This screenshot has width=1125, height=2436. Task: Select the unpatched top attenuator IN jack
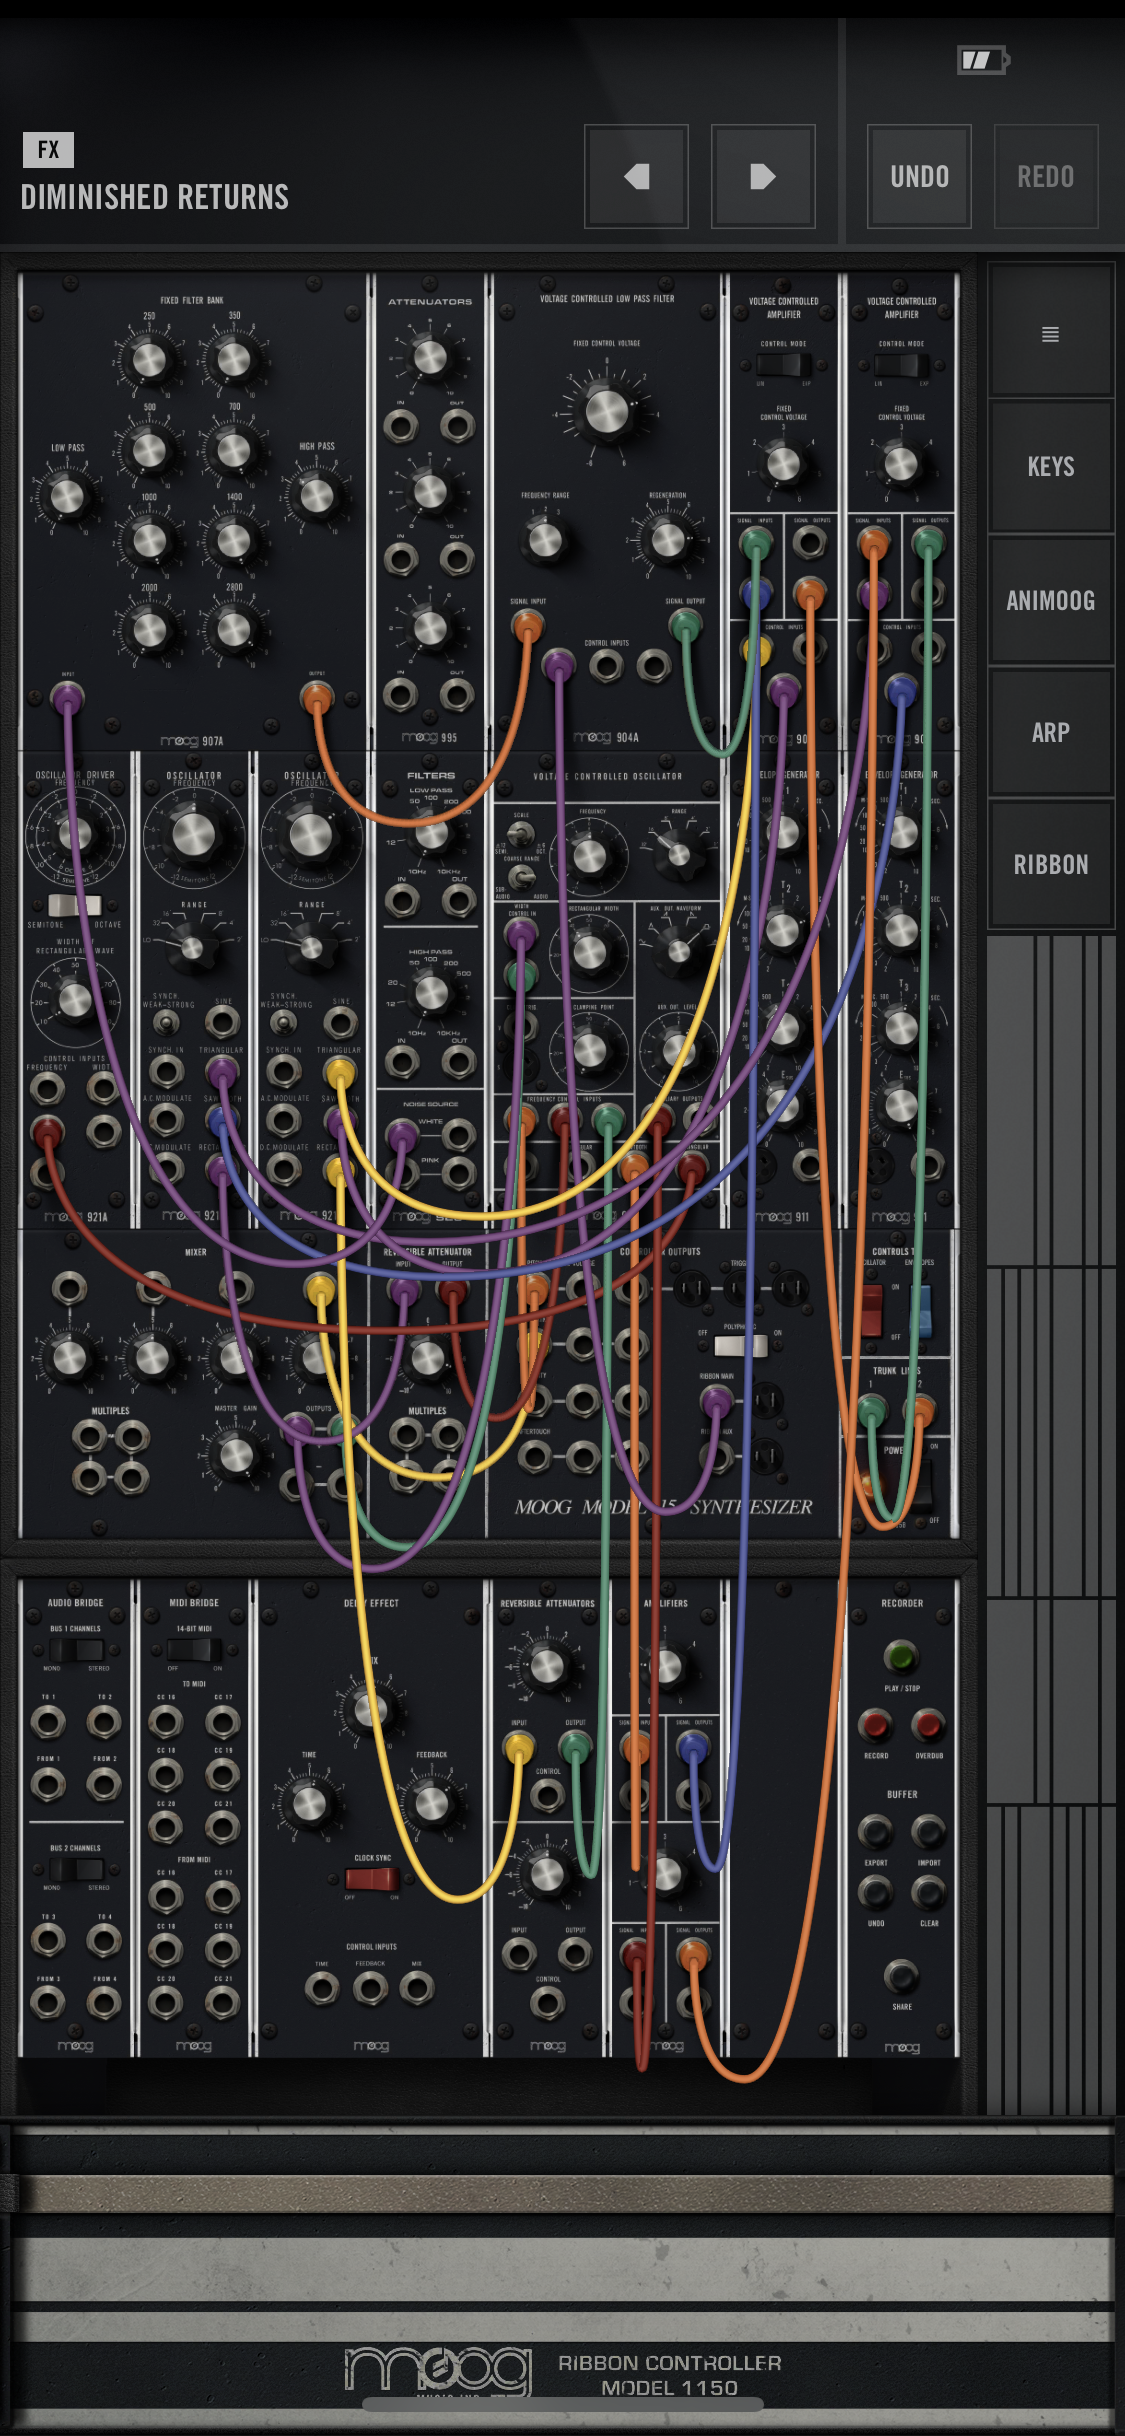(x=401, y=426)
